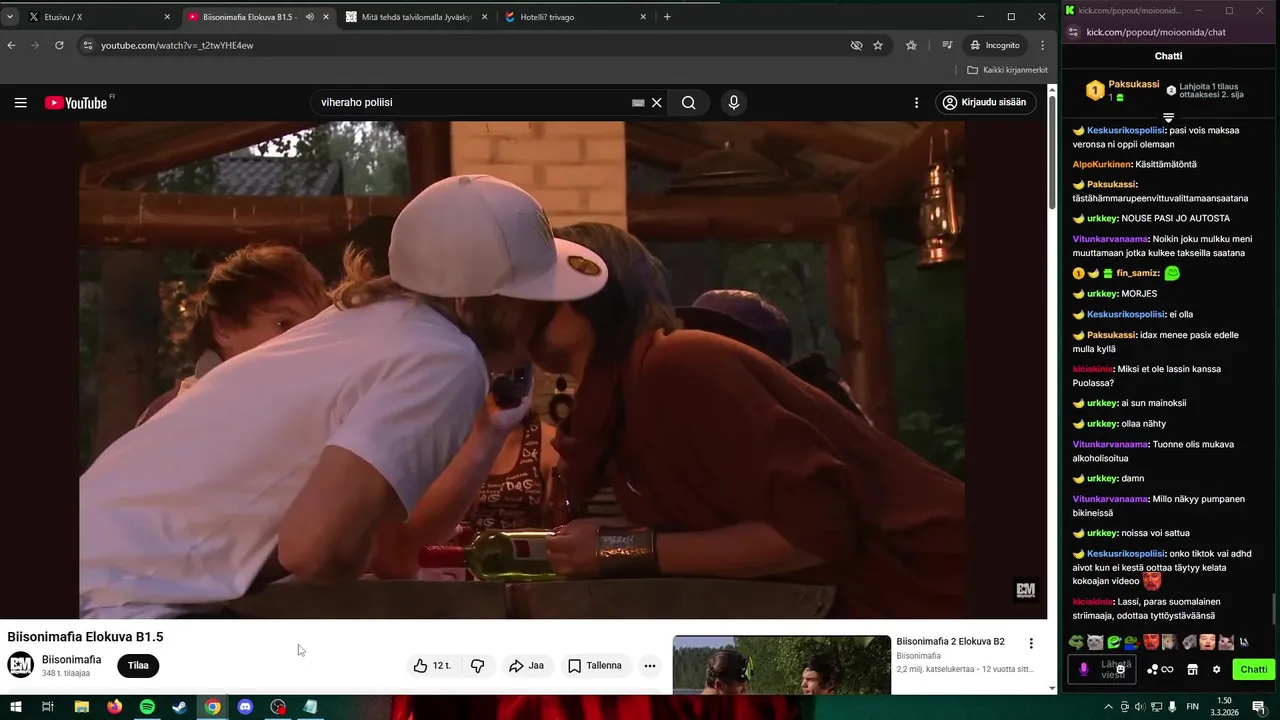
Task: Click the YouTube search magnifier button
Action: [688, 102]
